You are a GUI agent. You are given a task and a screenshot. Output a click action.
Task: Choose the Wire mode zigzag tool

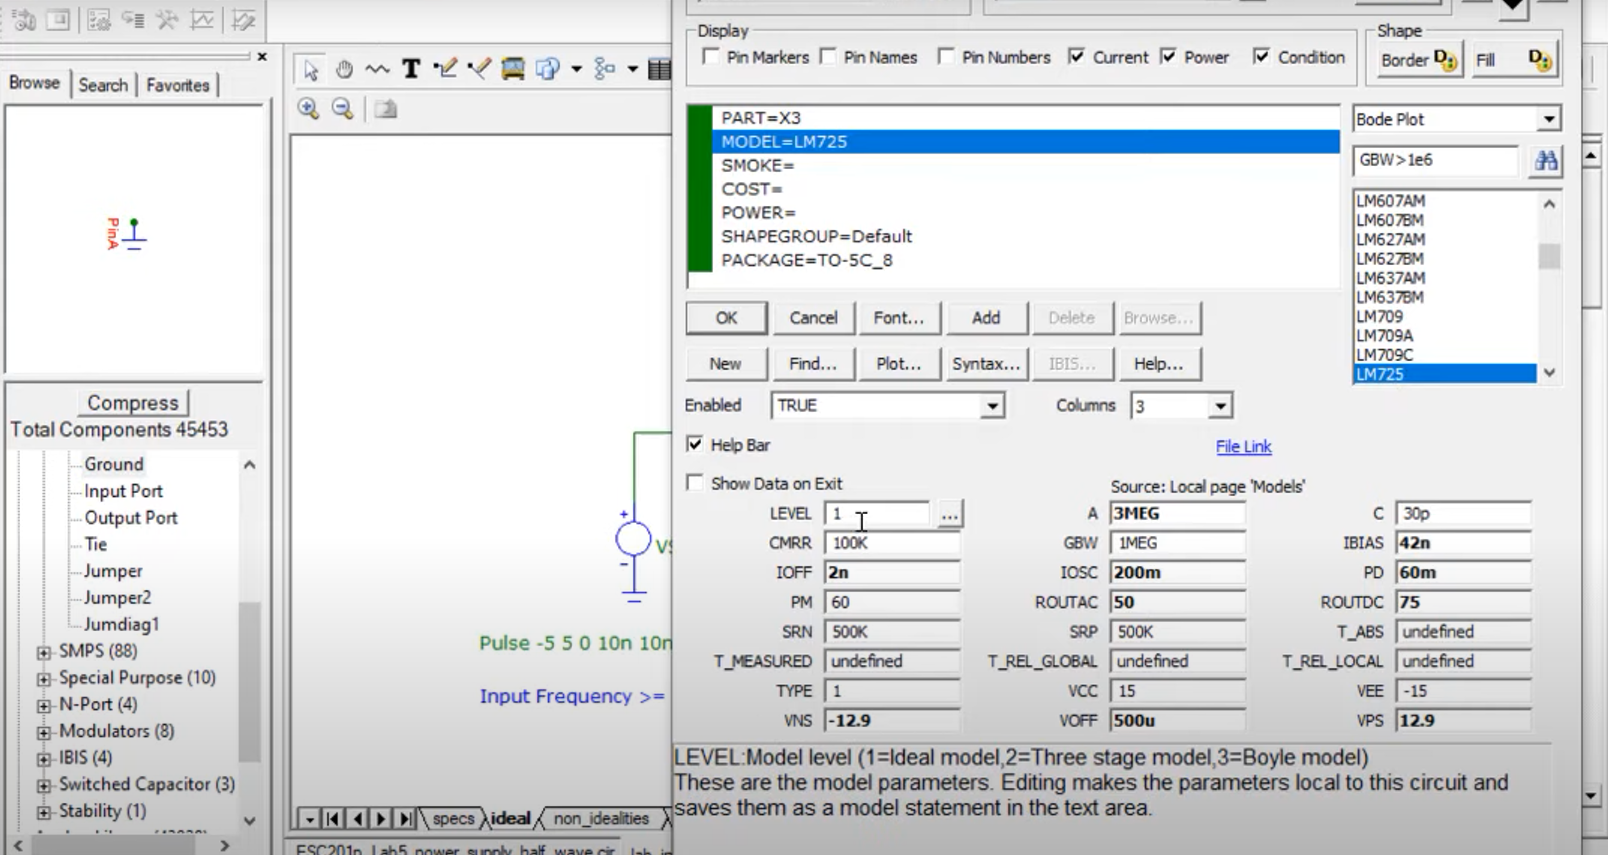377,69
